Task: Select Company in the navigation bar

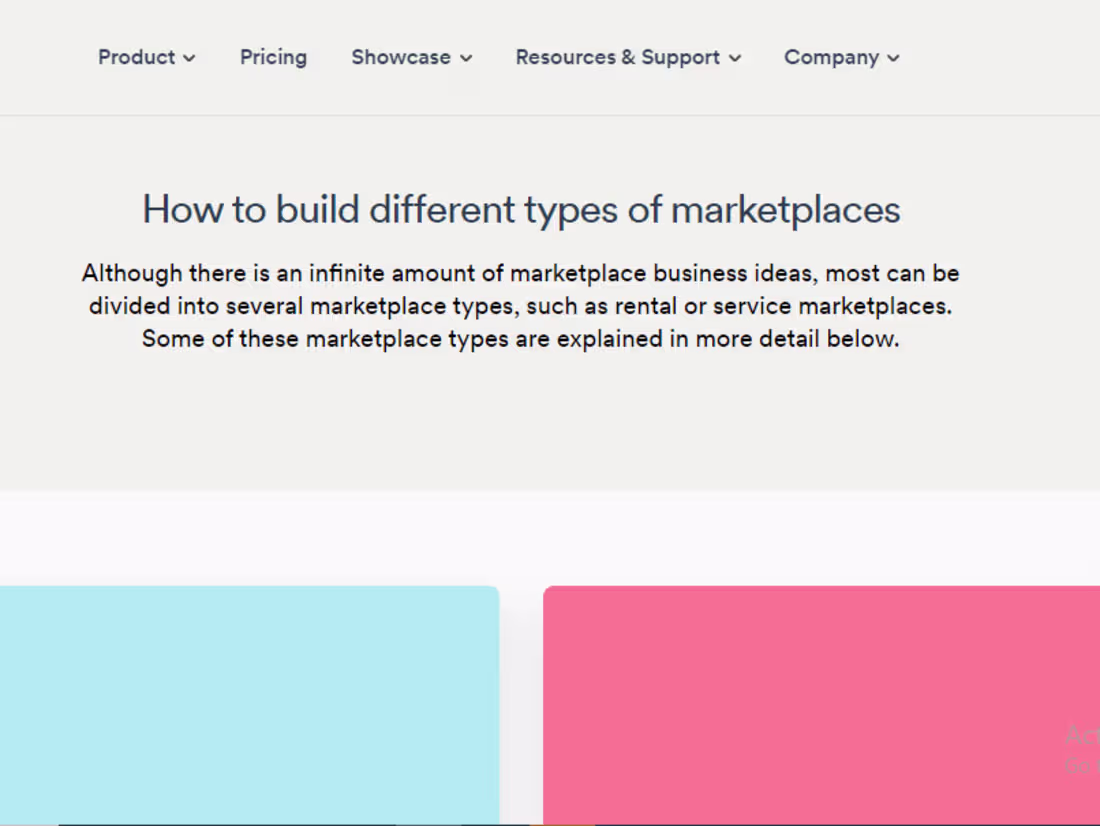Action: [x=831, y=57]
